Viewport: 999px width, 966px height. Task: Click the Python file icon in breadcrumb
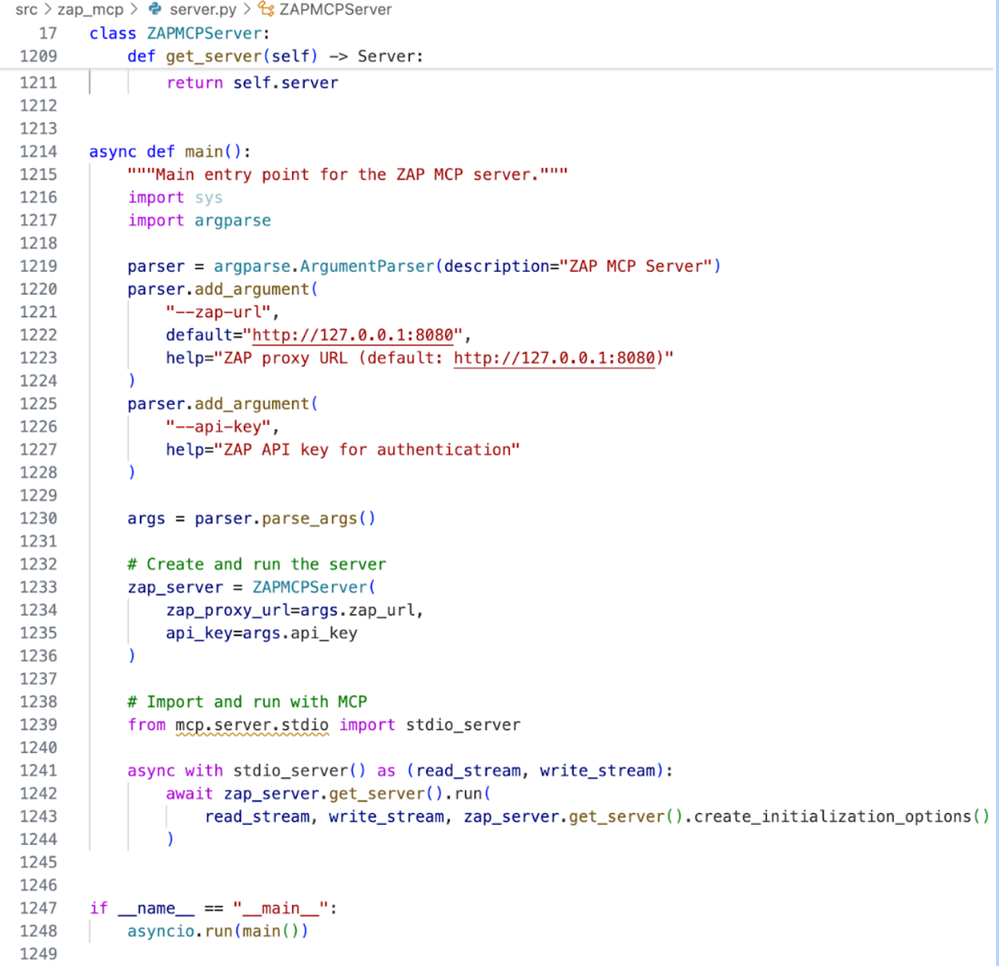coord(155,10)
